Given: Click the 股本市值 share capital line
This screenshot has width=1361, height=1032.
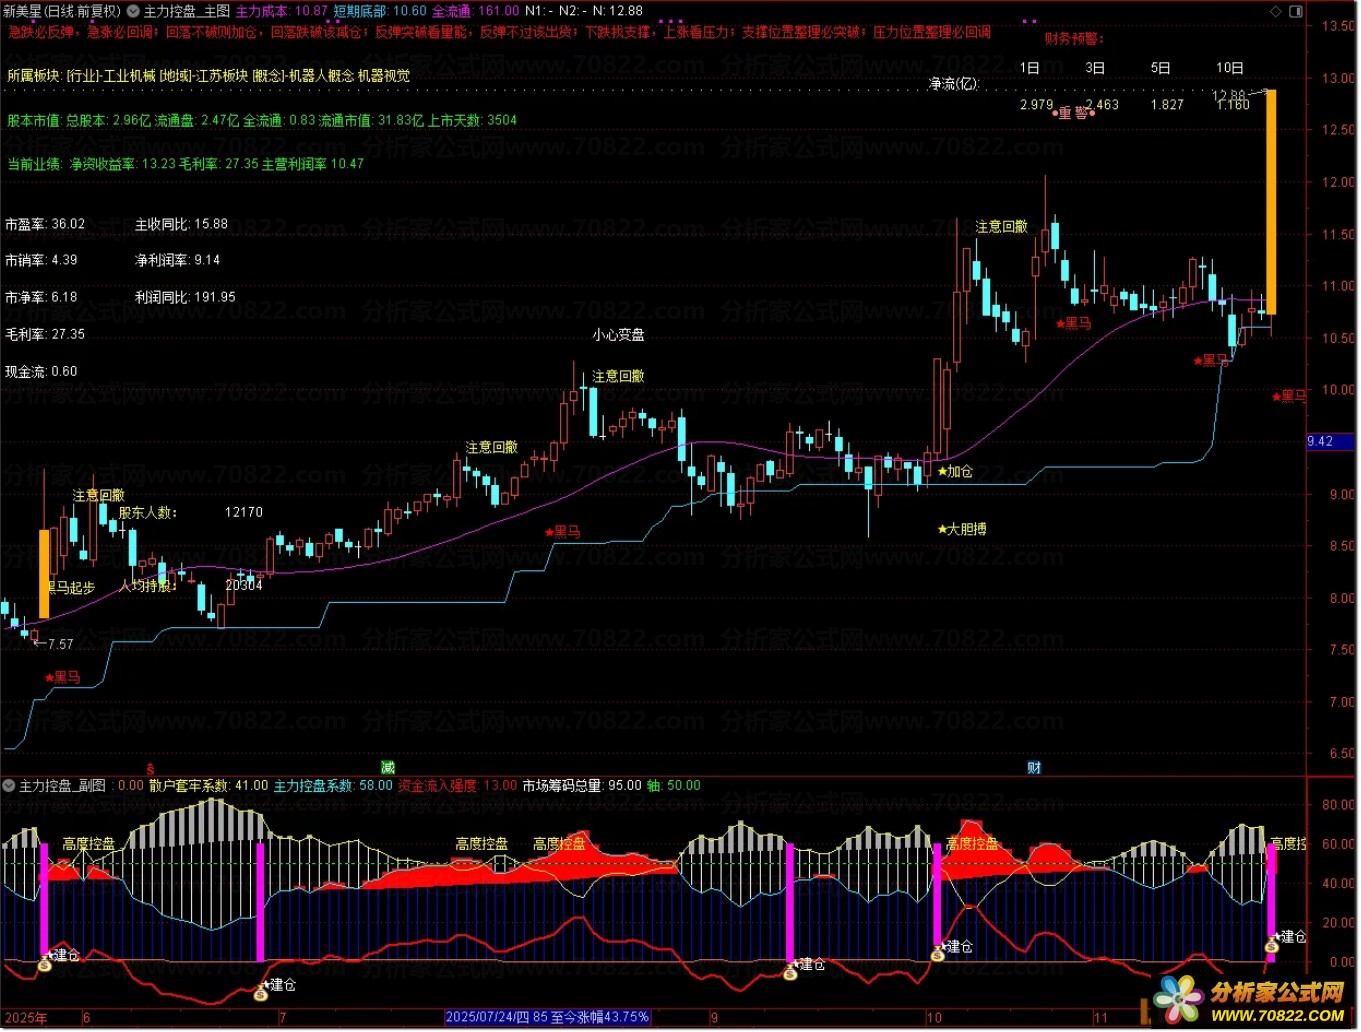Looking at the screenshot, I should (x=262, y=120).
